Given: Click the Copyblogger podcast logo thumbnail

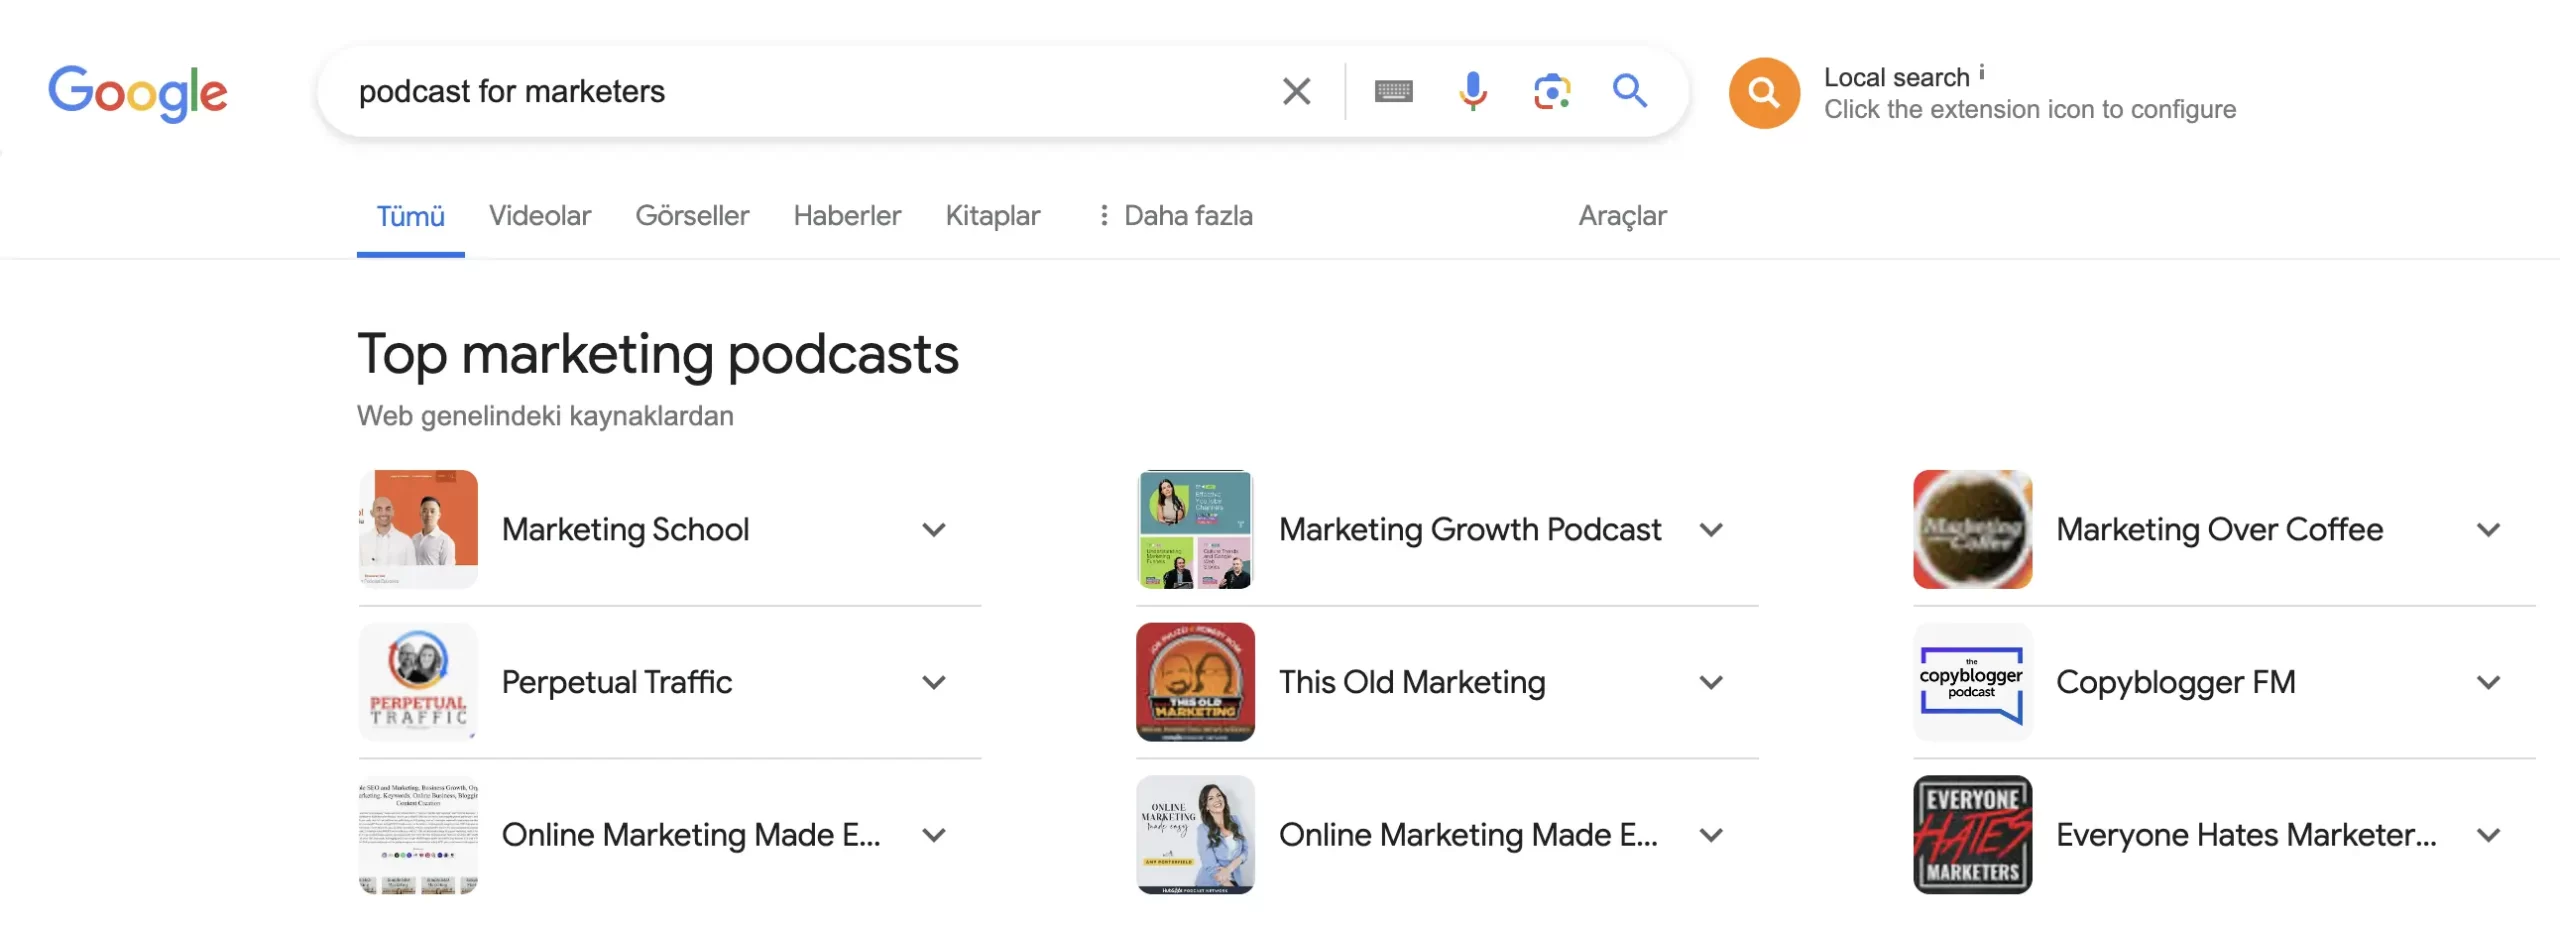Looking at the screenshot, I should click(1972, 682).
